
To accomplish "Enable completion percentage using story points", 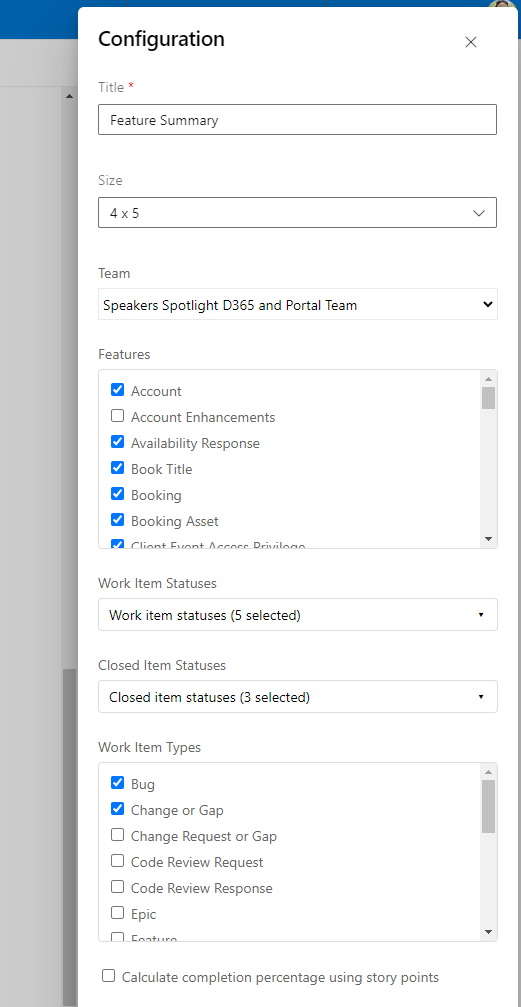I will pos(109,976).
